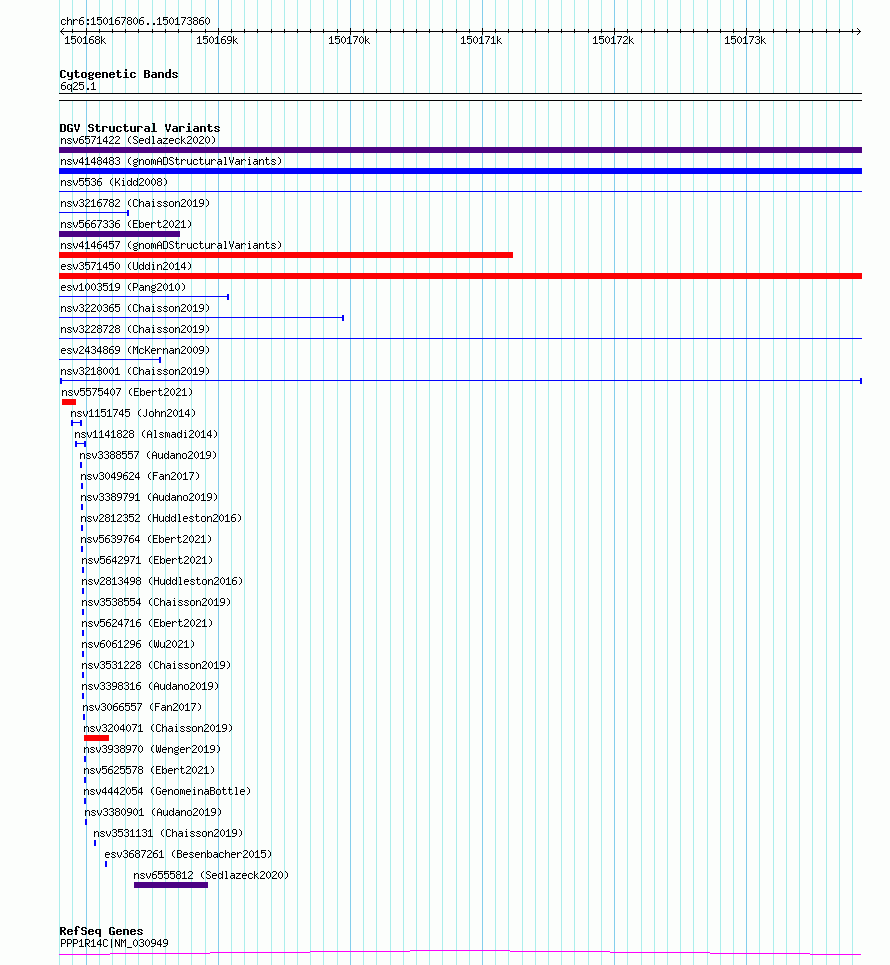
Task: Click the red esv3571450 variant bar
Action: click(460, 276)
